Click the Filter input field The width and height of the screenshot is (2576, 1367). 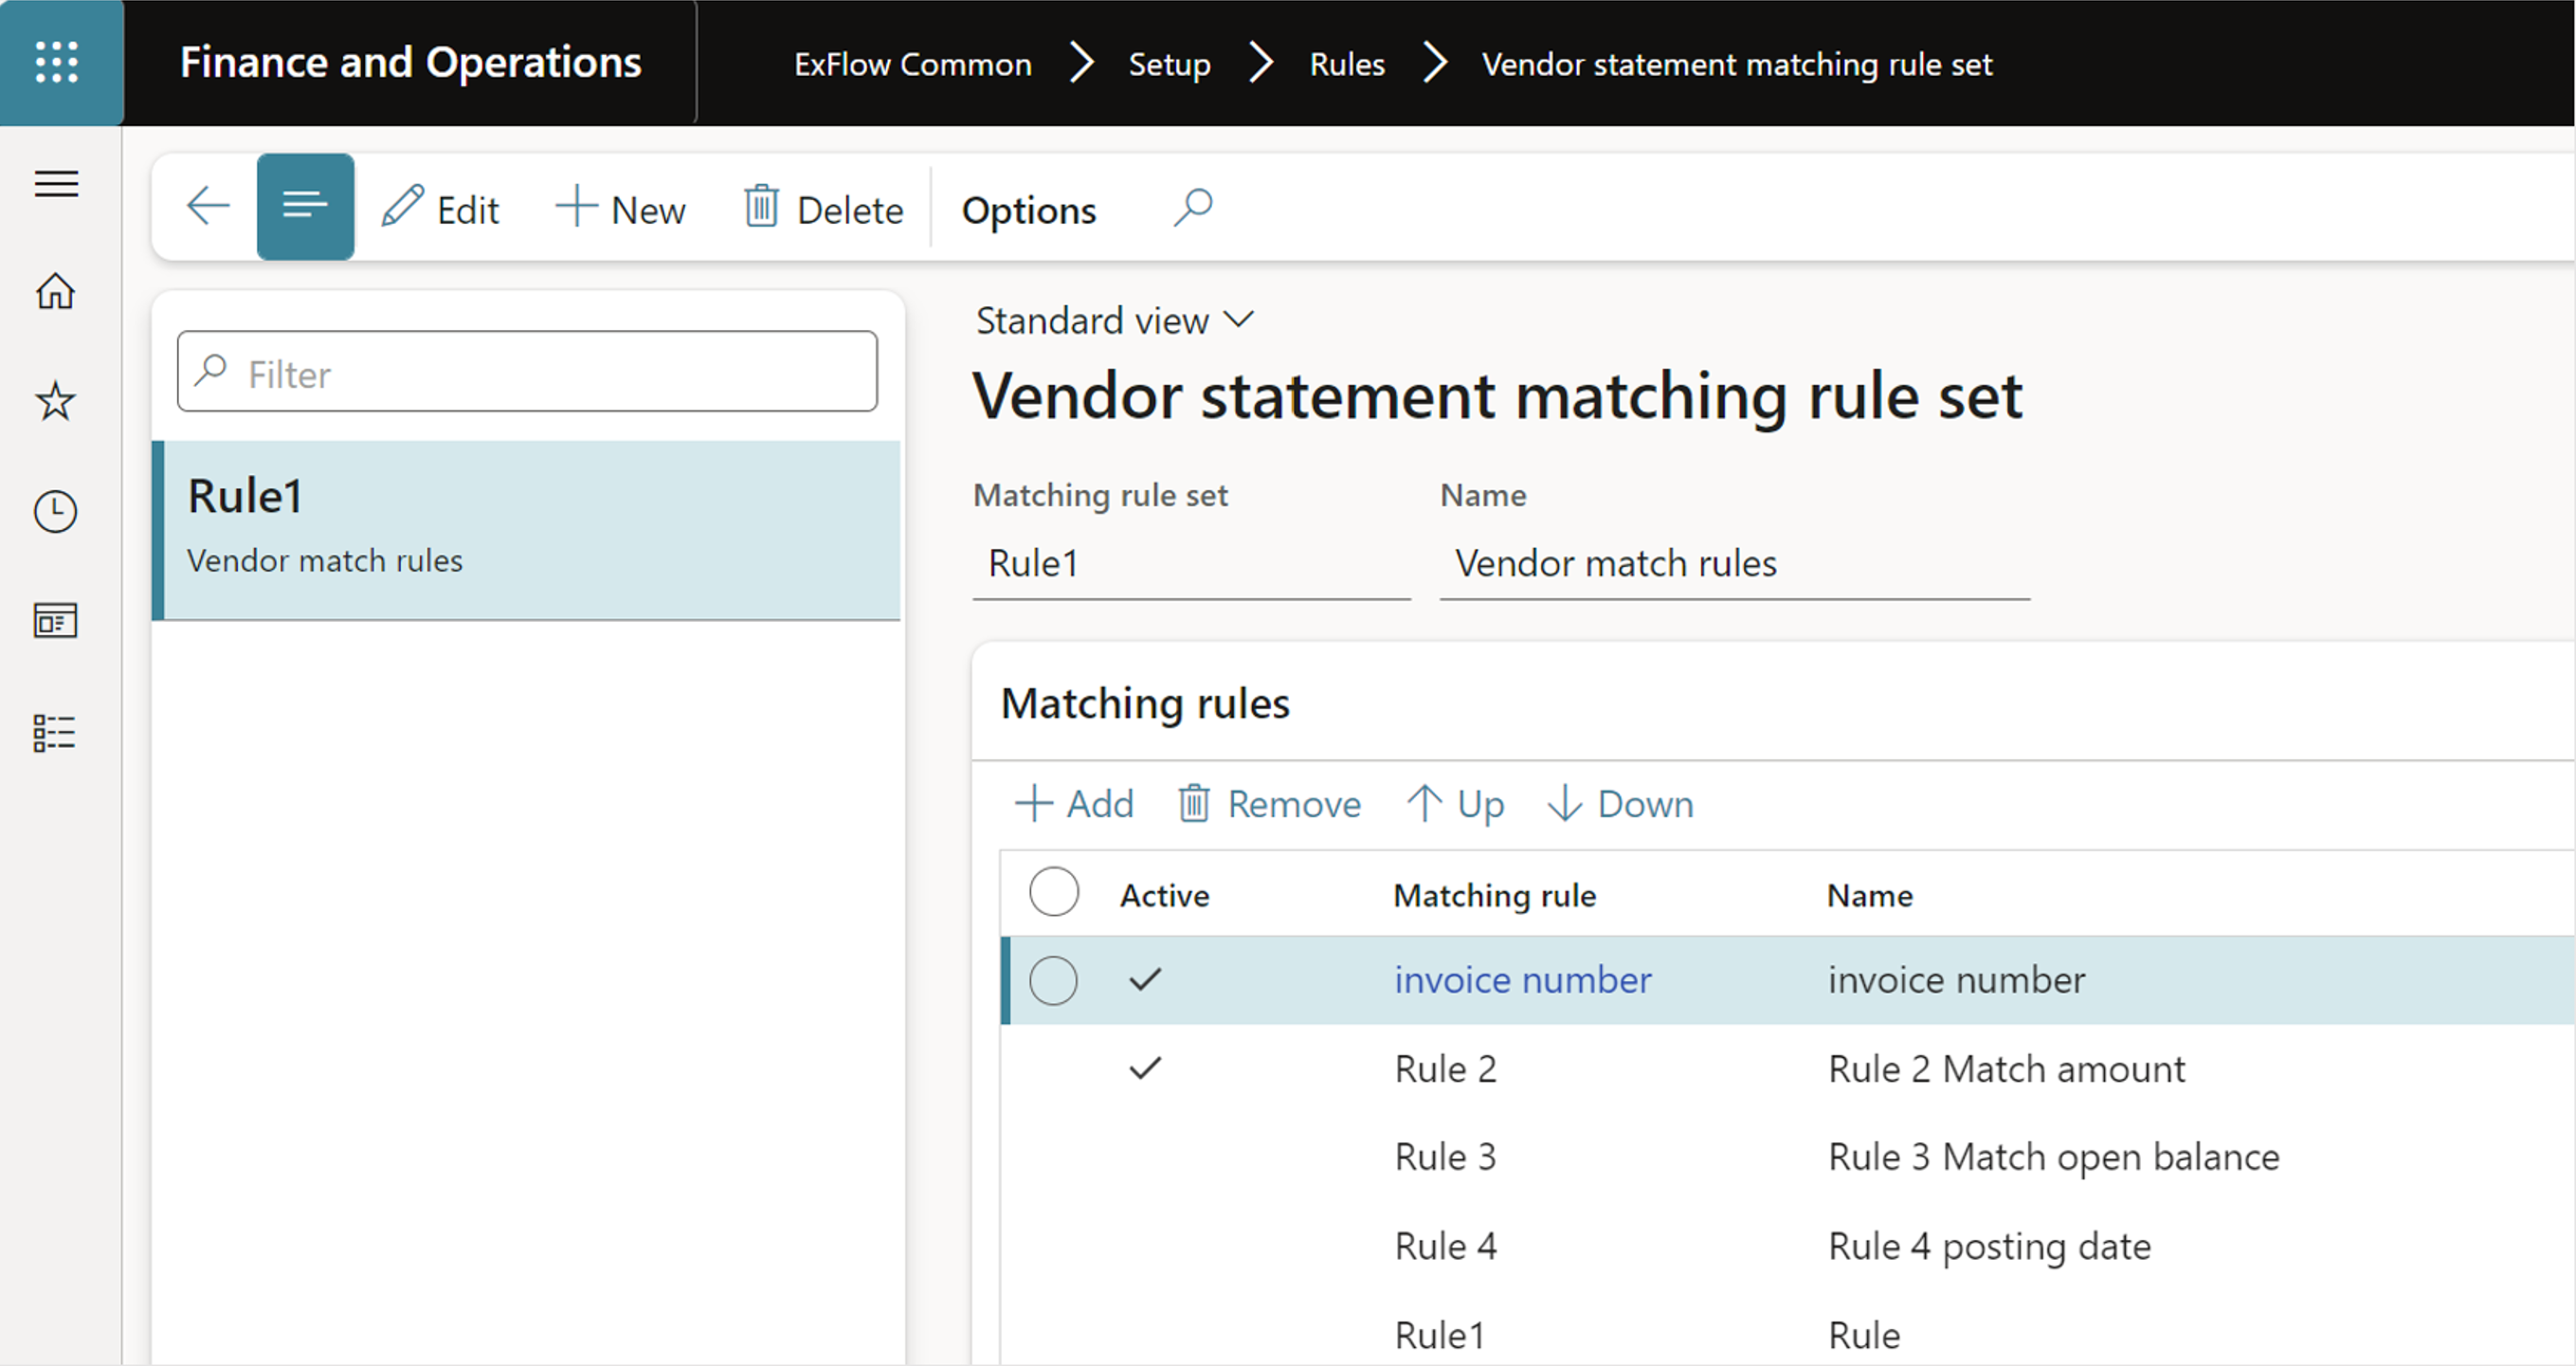[x=527, y=372]
